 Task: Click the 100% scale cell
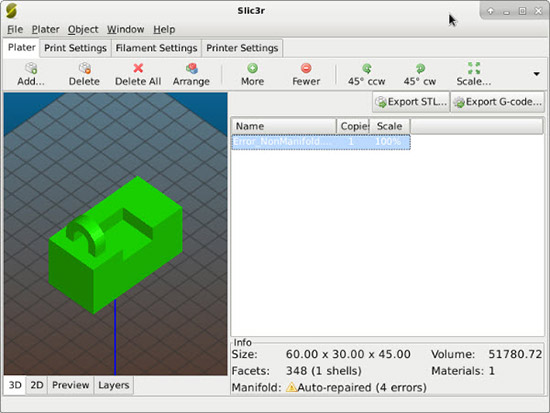click(388, 142)
